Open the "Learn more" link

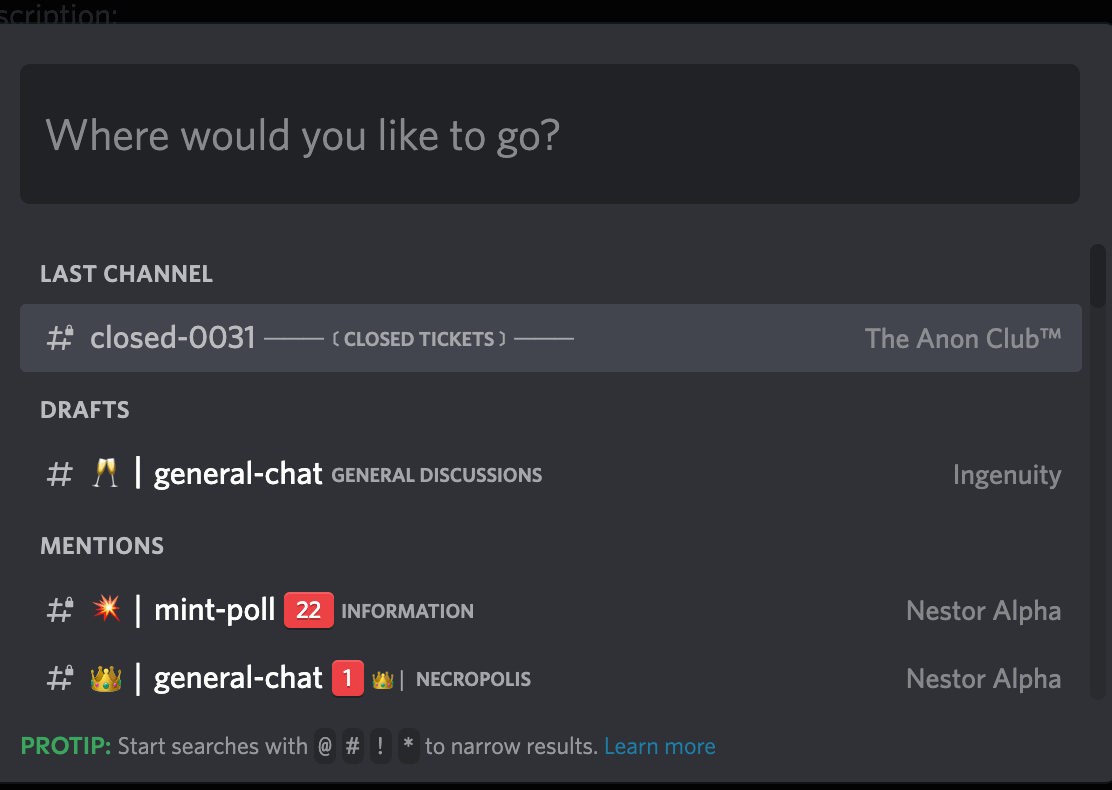[659, 746]
